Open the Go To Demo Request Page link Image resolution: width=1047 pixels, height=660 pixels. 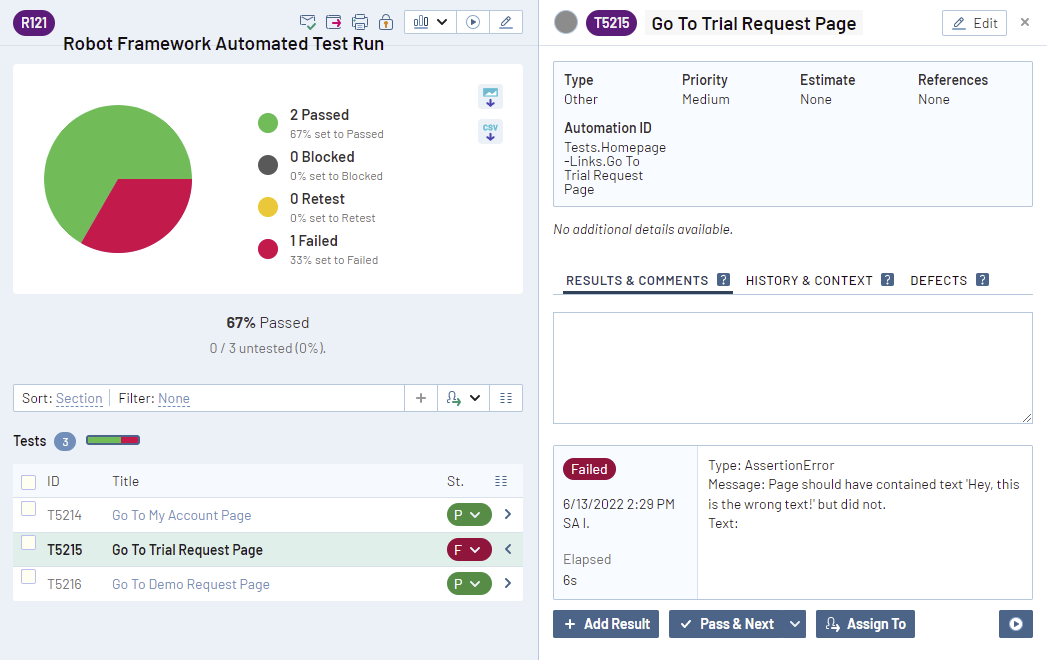(190, 584)
